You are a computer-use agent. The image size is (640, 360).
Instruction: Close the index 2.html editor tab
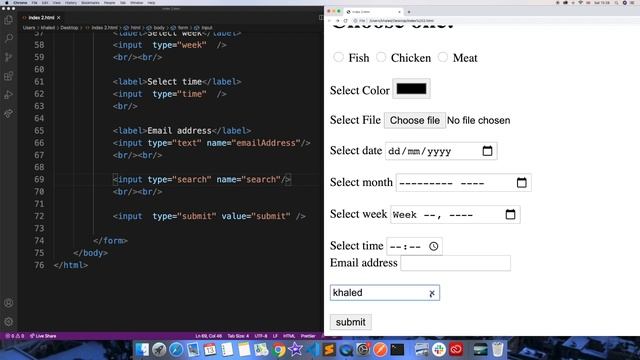tap(59, 18)
